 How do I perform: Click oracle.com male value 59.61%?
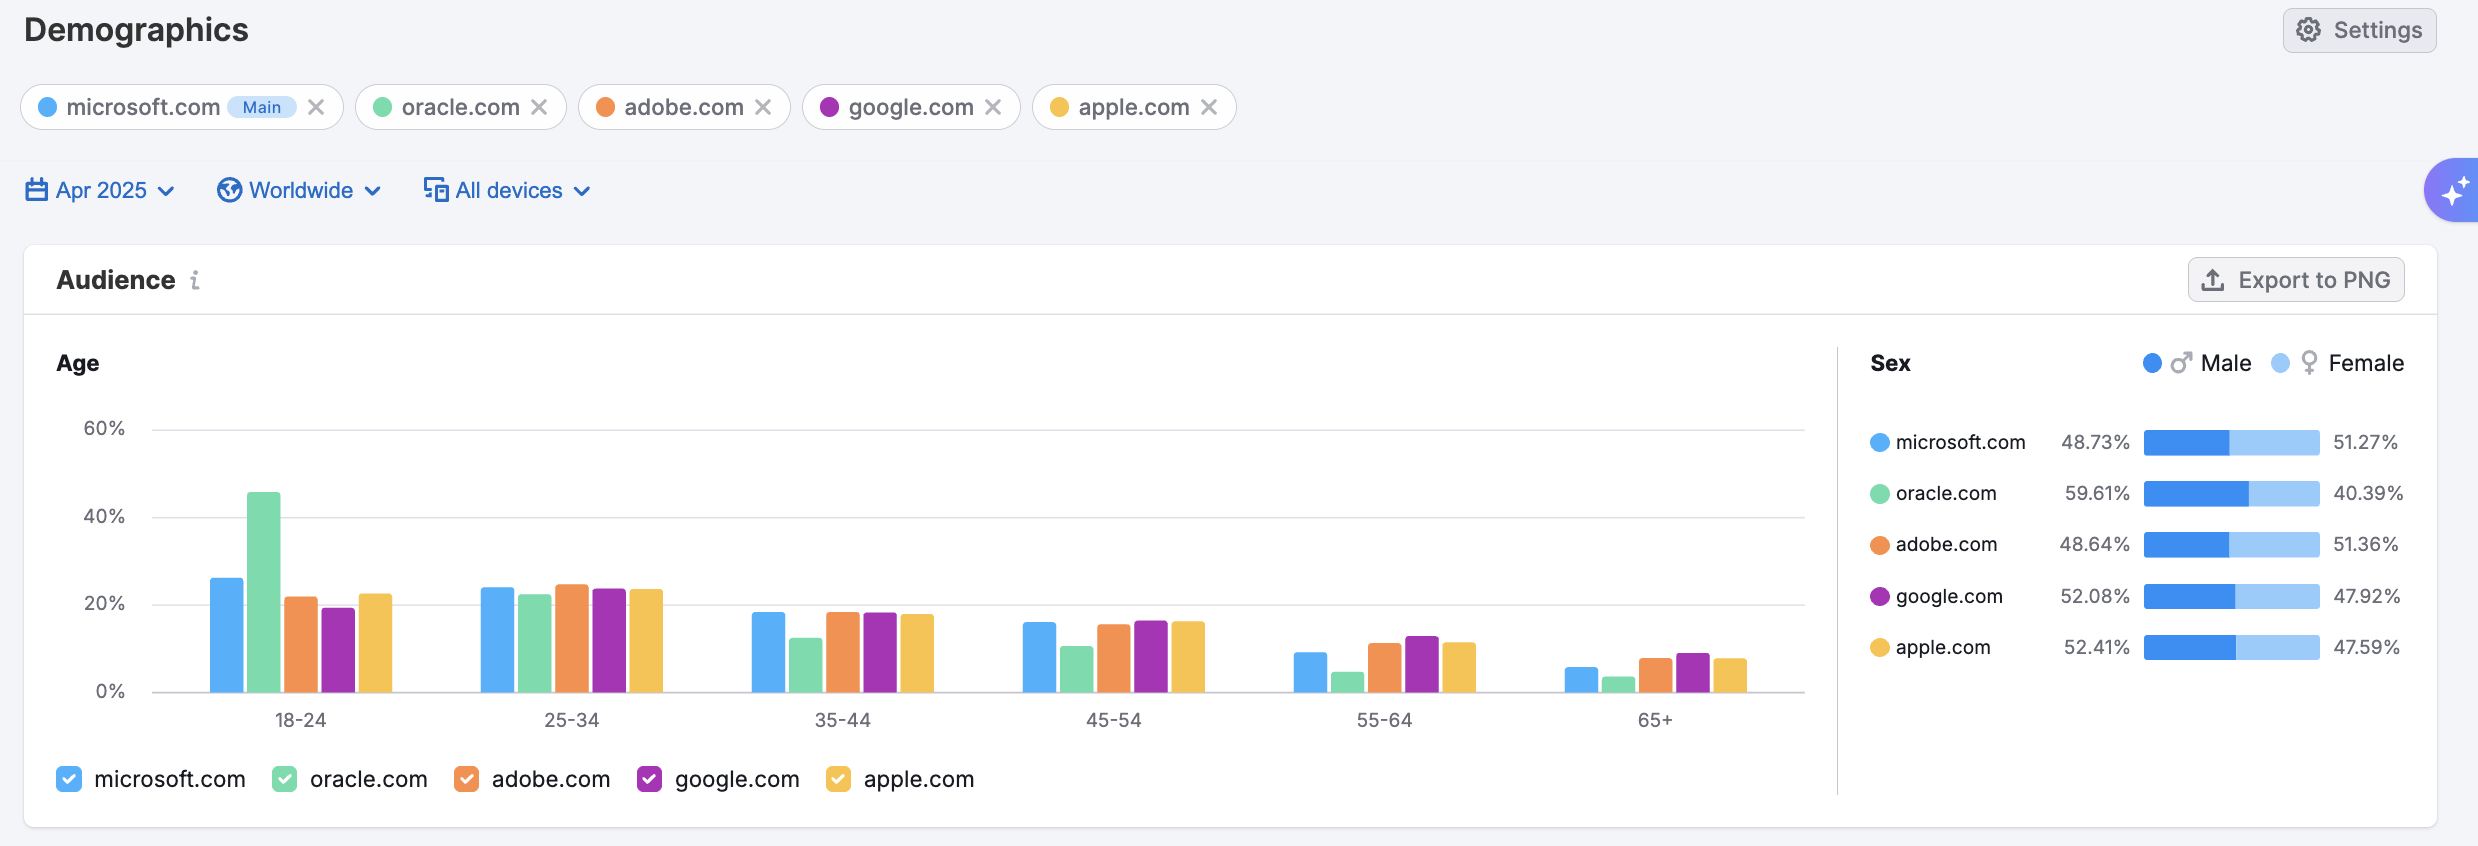tap(2097, 493)
